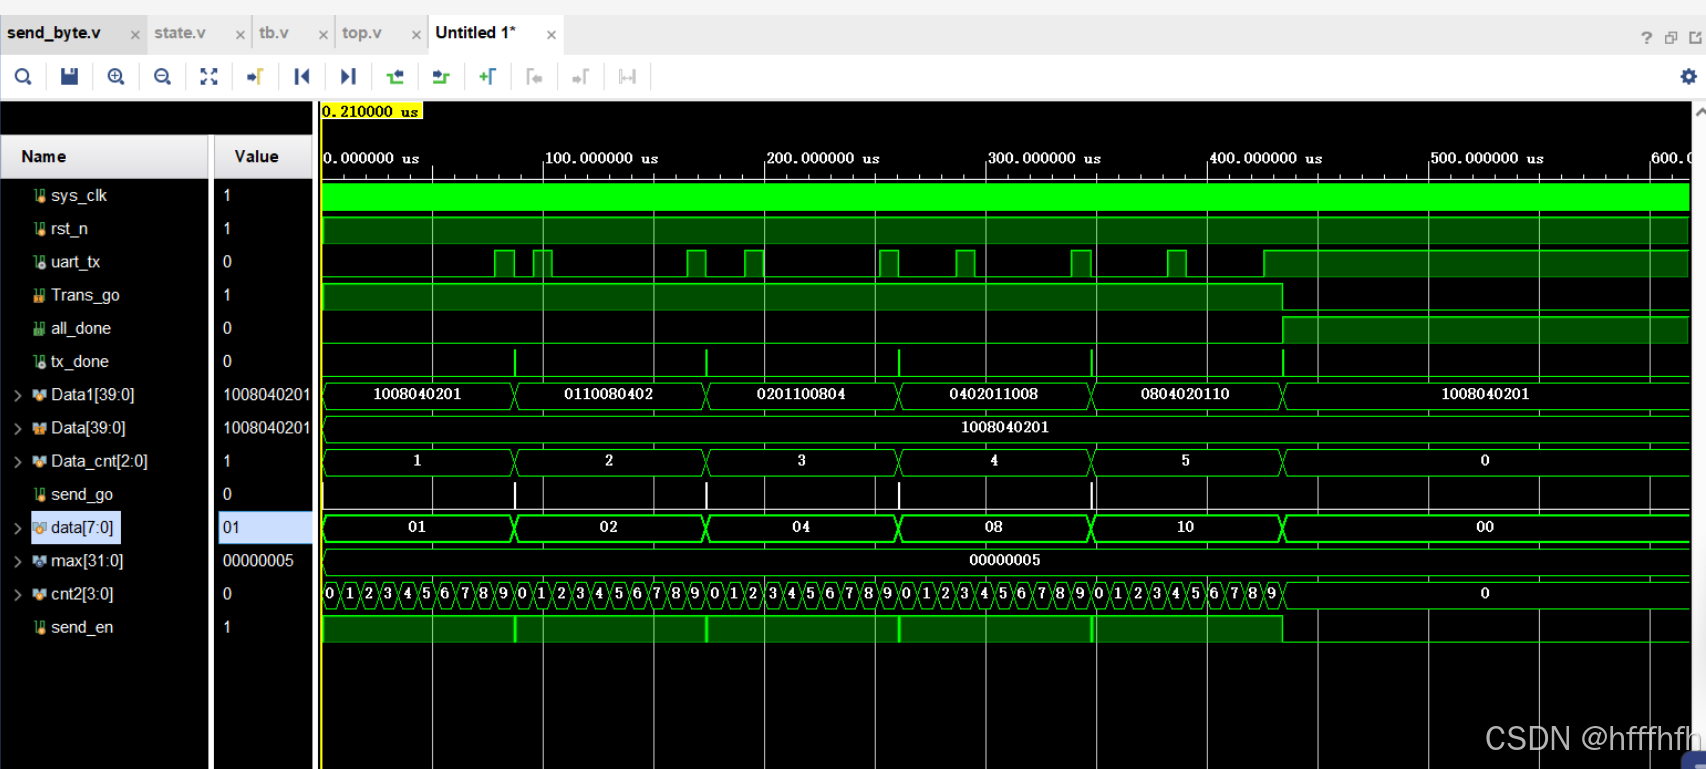Close the state.v tab
The image size is (1706, 769).
click(240, 35)
